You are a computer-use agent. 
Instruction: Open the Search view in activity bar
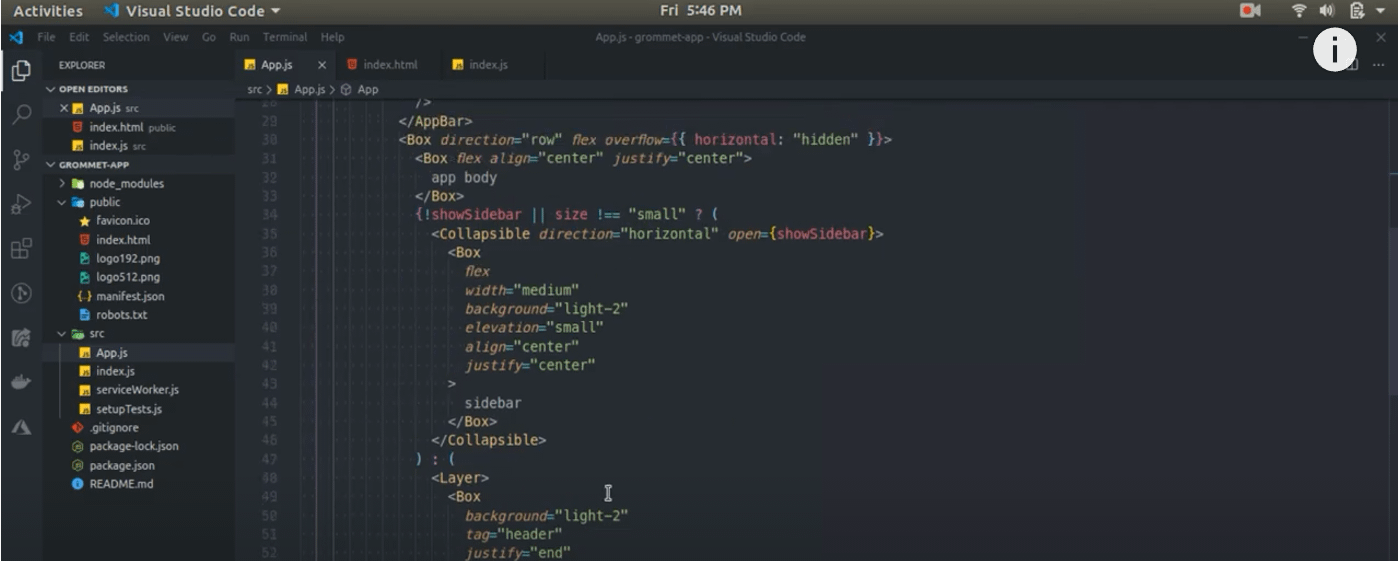(x=21, y=115)
